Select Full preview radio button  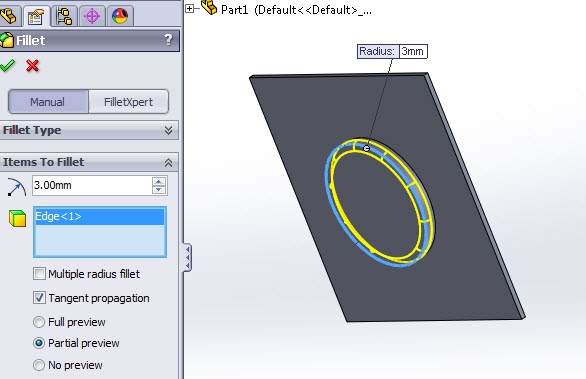coord(39,322)
